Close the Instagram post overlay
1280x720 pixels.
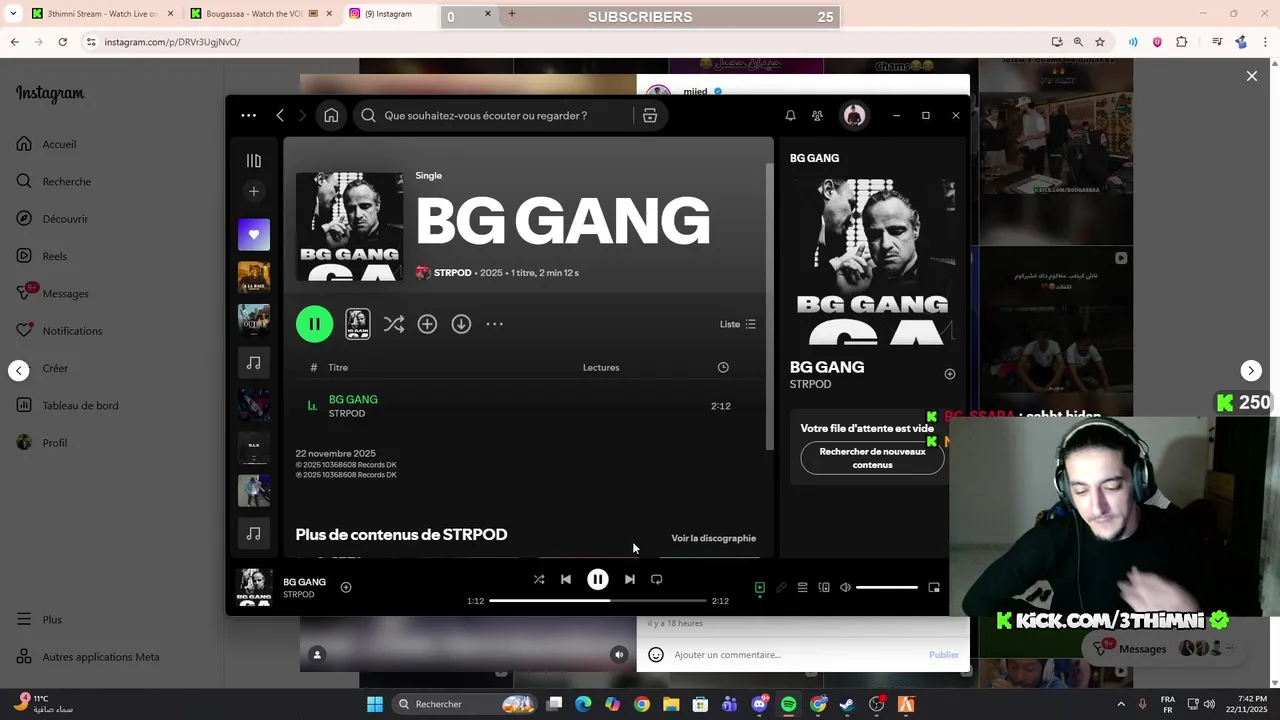coord(1251,76)
